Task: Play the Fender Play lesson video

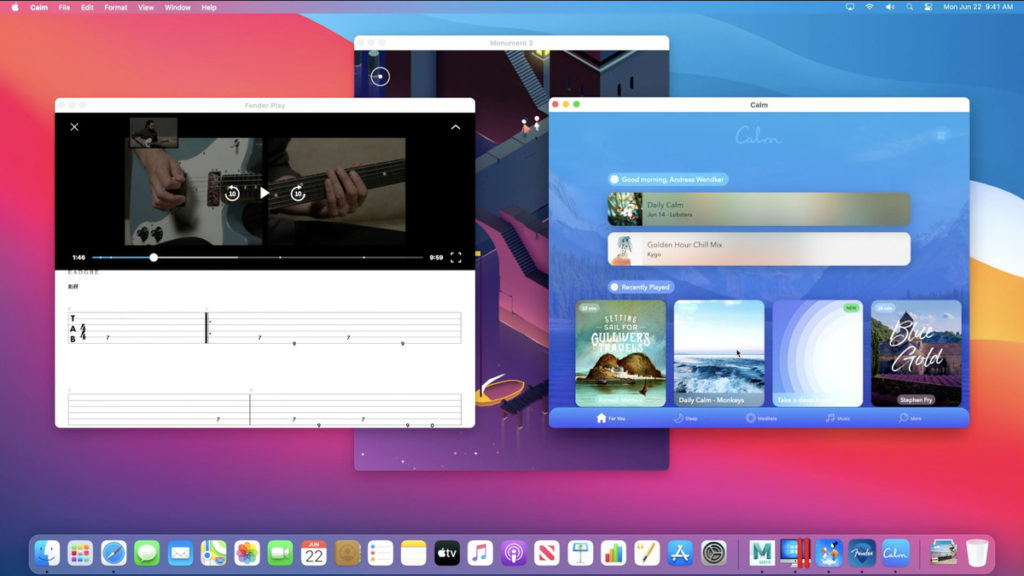Action: (x=264, y=193)
